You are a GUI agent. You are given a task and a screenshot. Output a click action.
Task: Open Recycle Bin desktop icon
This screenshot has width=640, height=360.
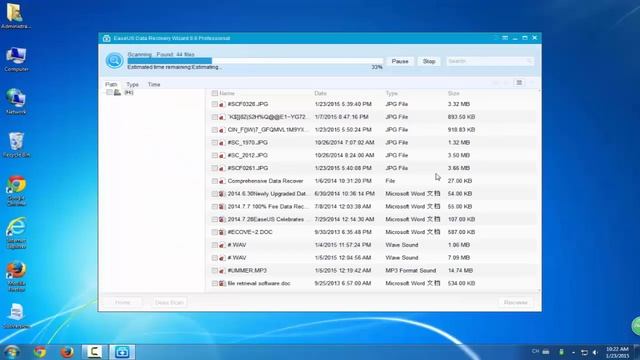coord(16,145)
